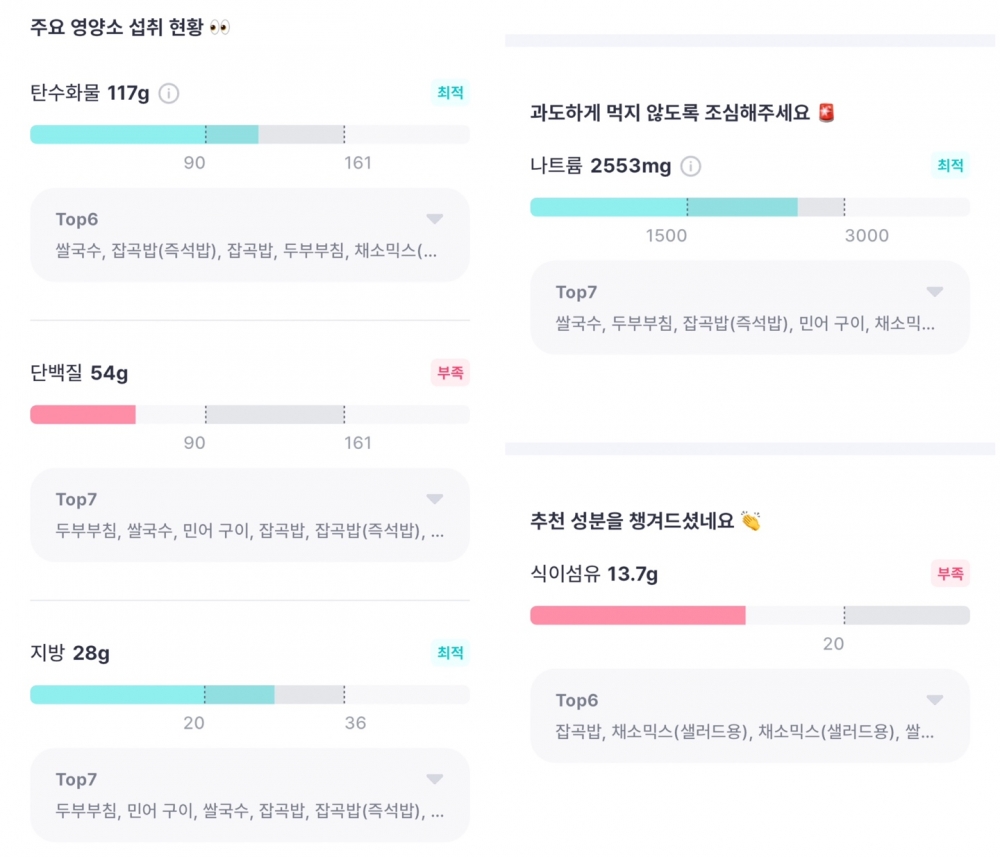Click the eyes emoji beside 주요 영양소 섭취 현황
Image resolution: width=1000 pixels, height=857 pixels.
(220, 28)
